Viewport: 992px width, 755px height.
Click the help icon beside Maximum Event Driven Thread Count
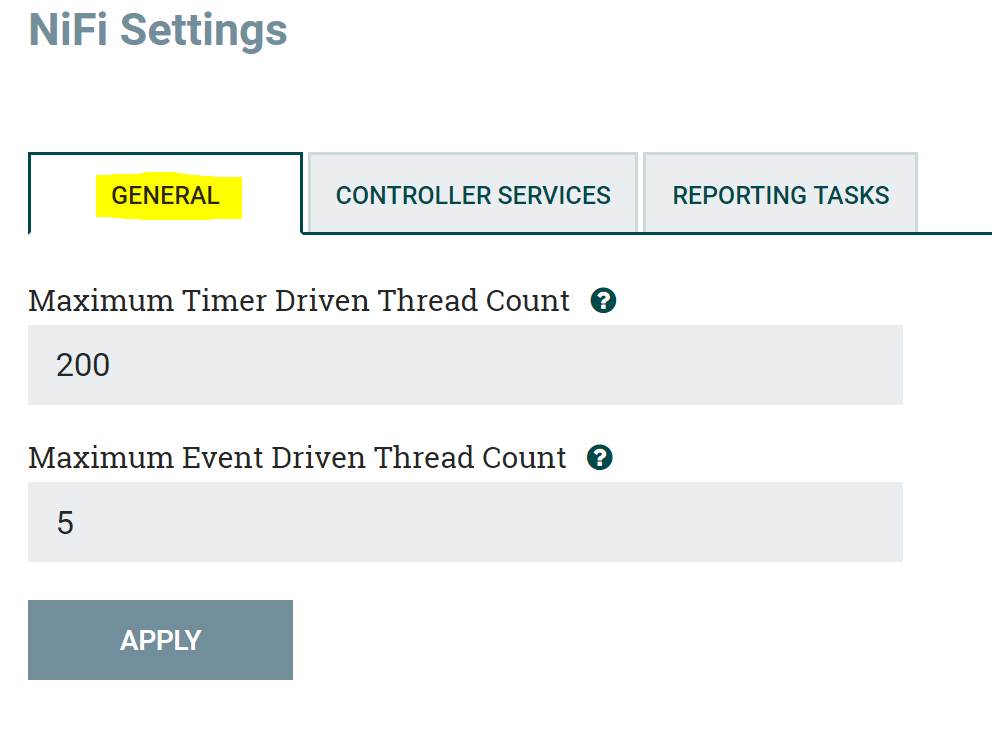[x=600, y=458]
